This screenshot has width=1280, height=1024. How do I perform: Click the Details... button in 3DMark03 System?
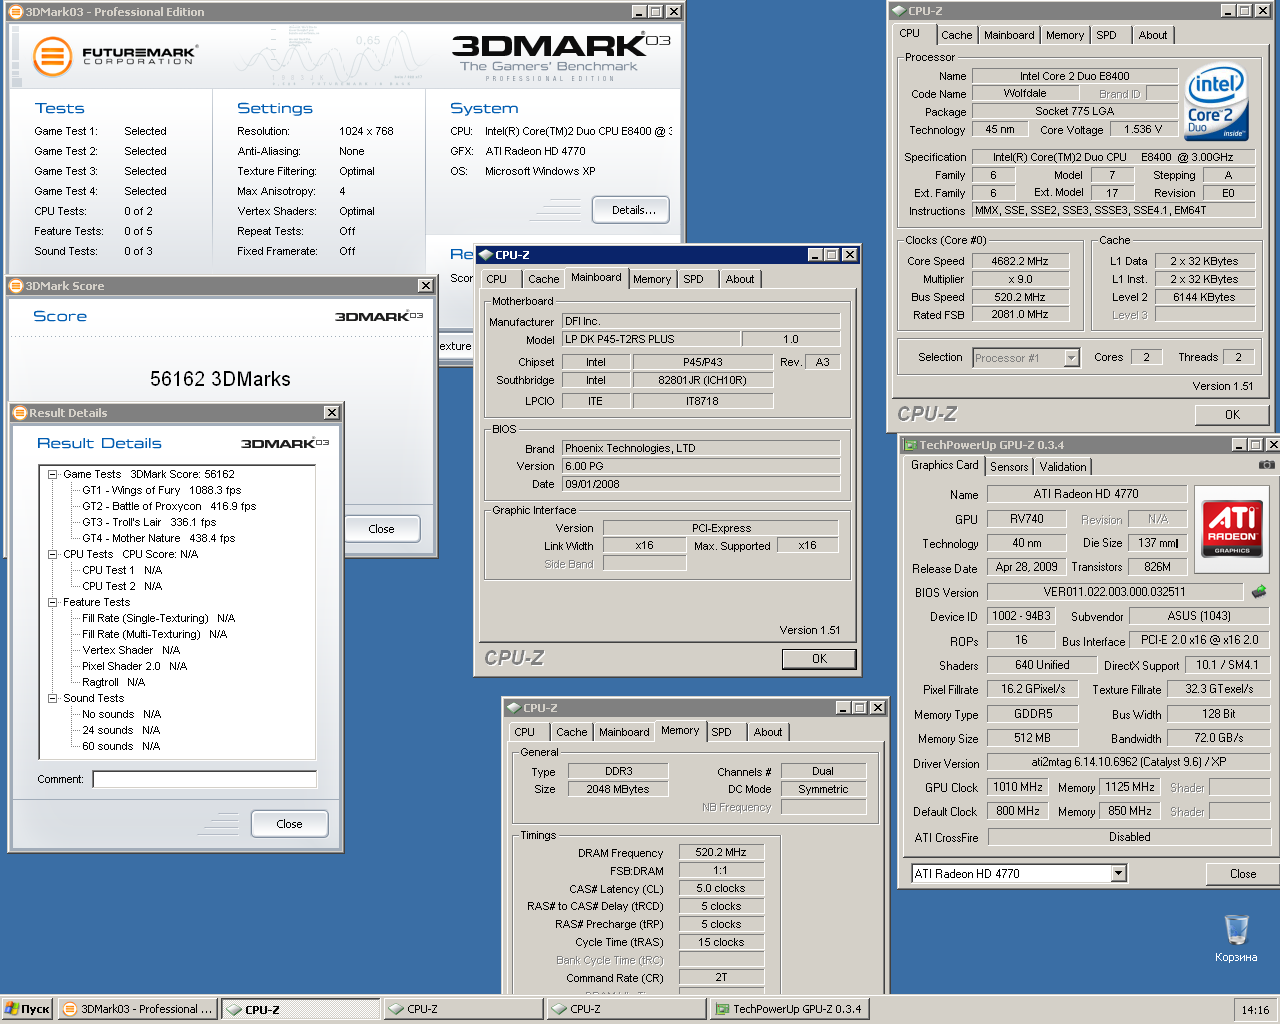point(633,210)
